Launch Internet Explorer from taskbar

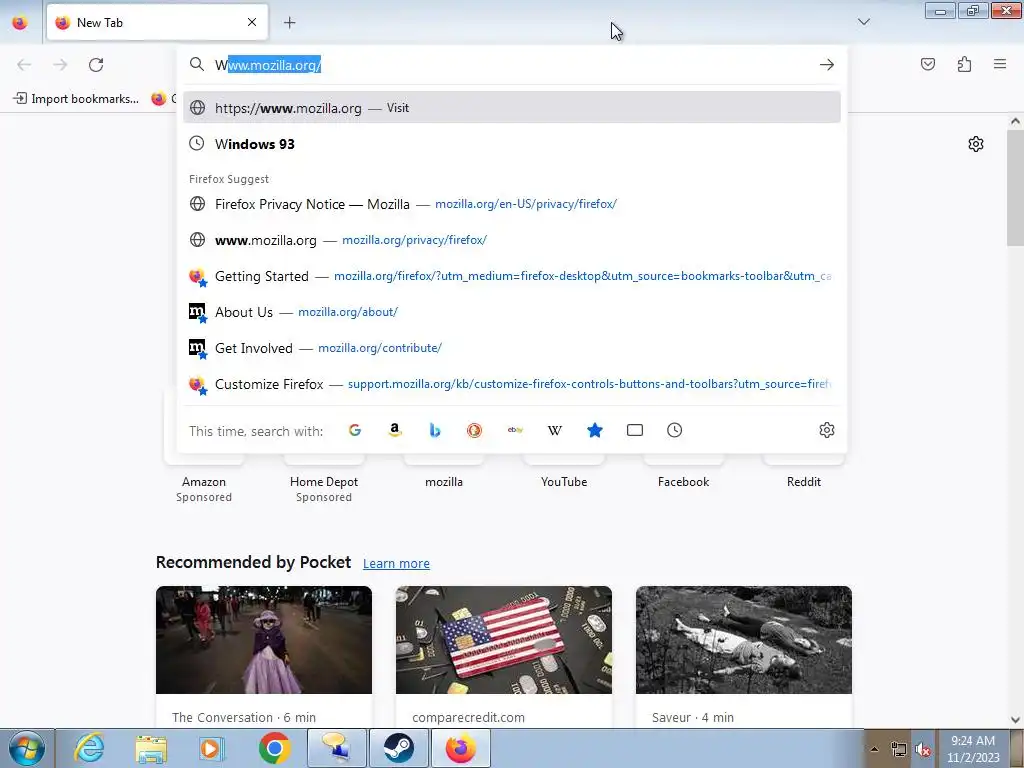[89, 748]
